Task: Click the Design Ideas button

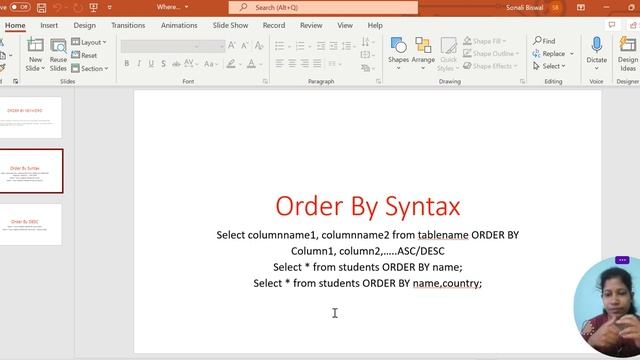Action: [x=628, y=53]
